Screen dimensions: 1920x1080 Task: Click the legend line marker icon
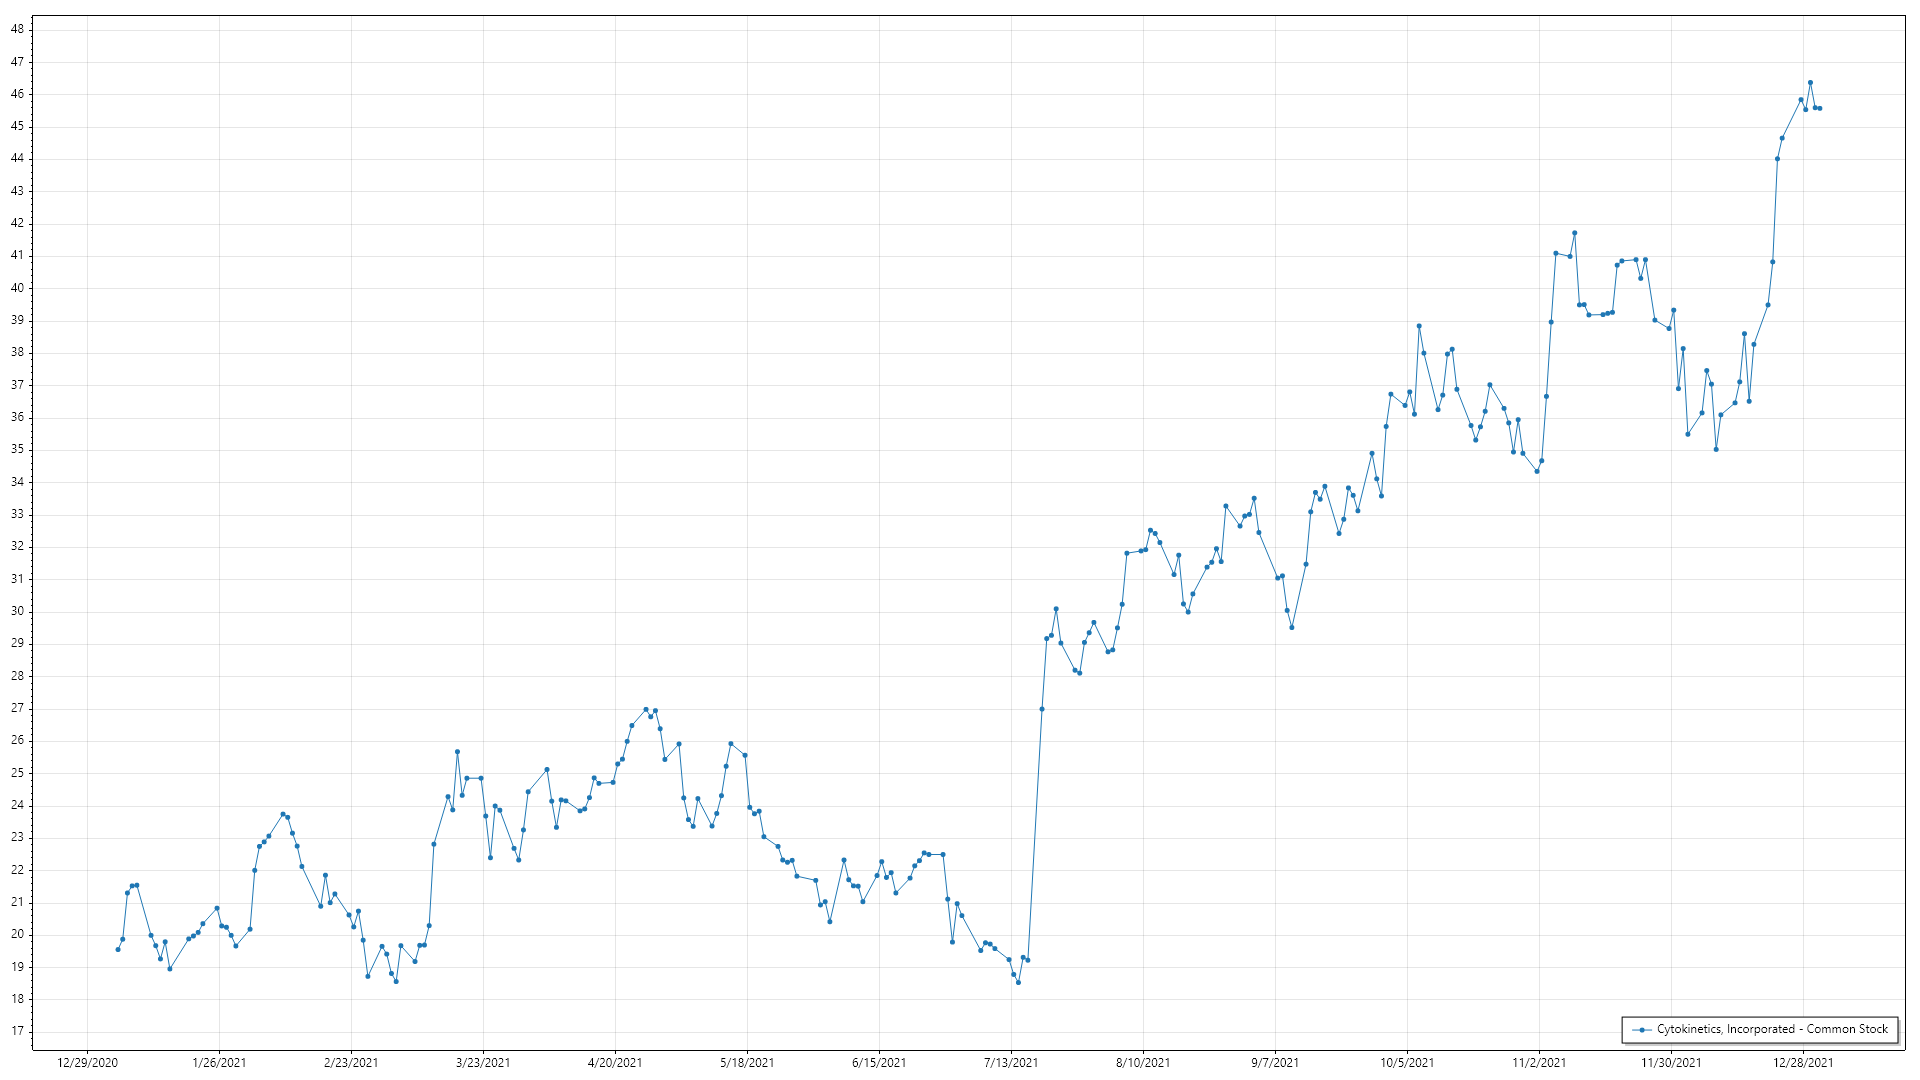click(1641, 1029)
